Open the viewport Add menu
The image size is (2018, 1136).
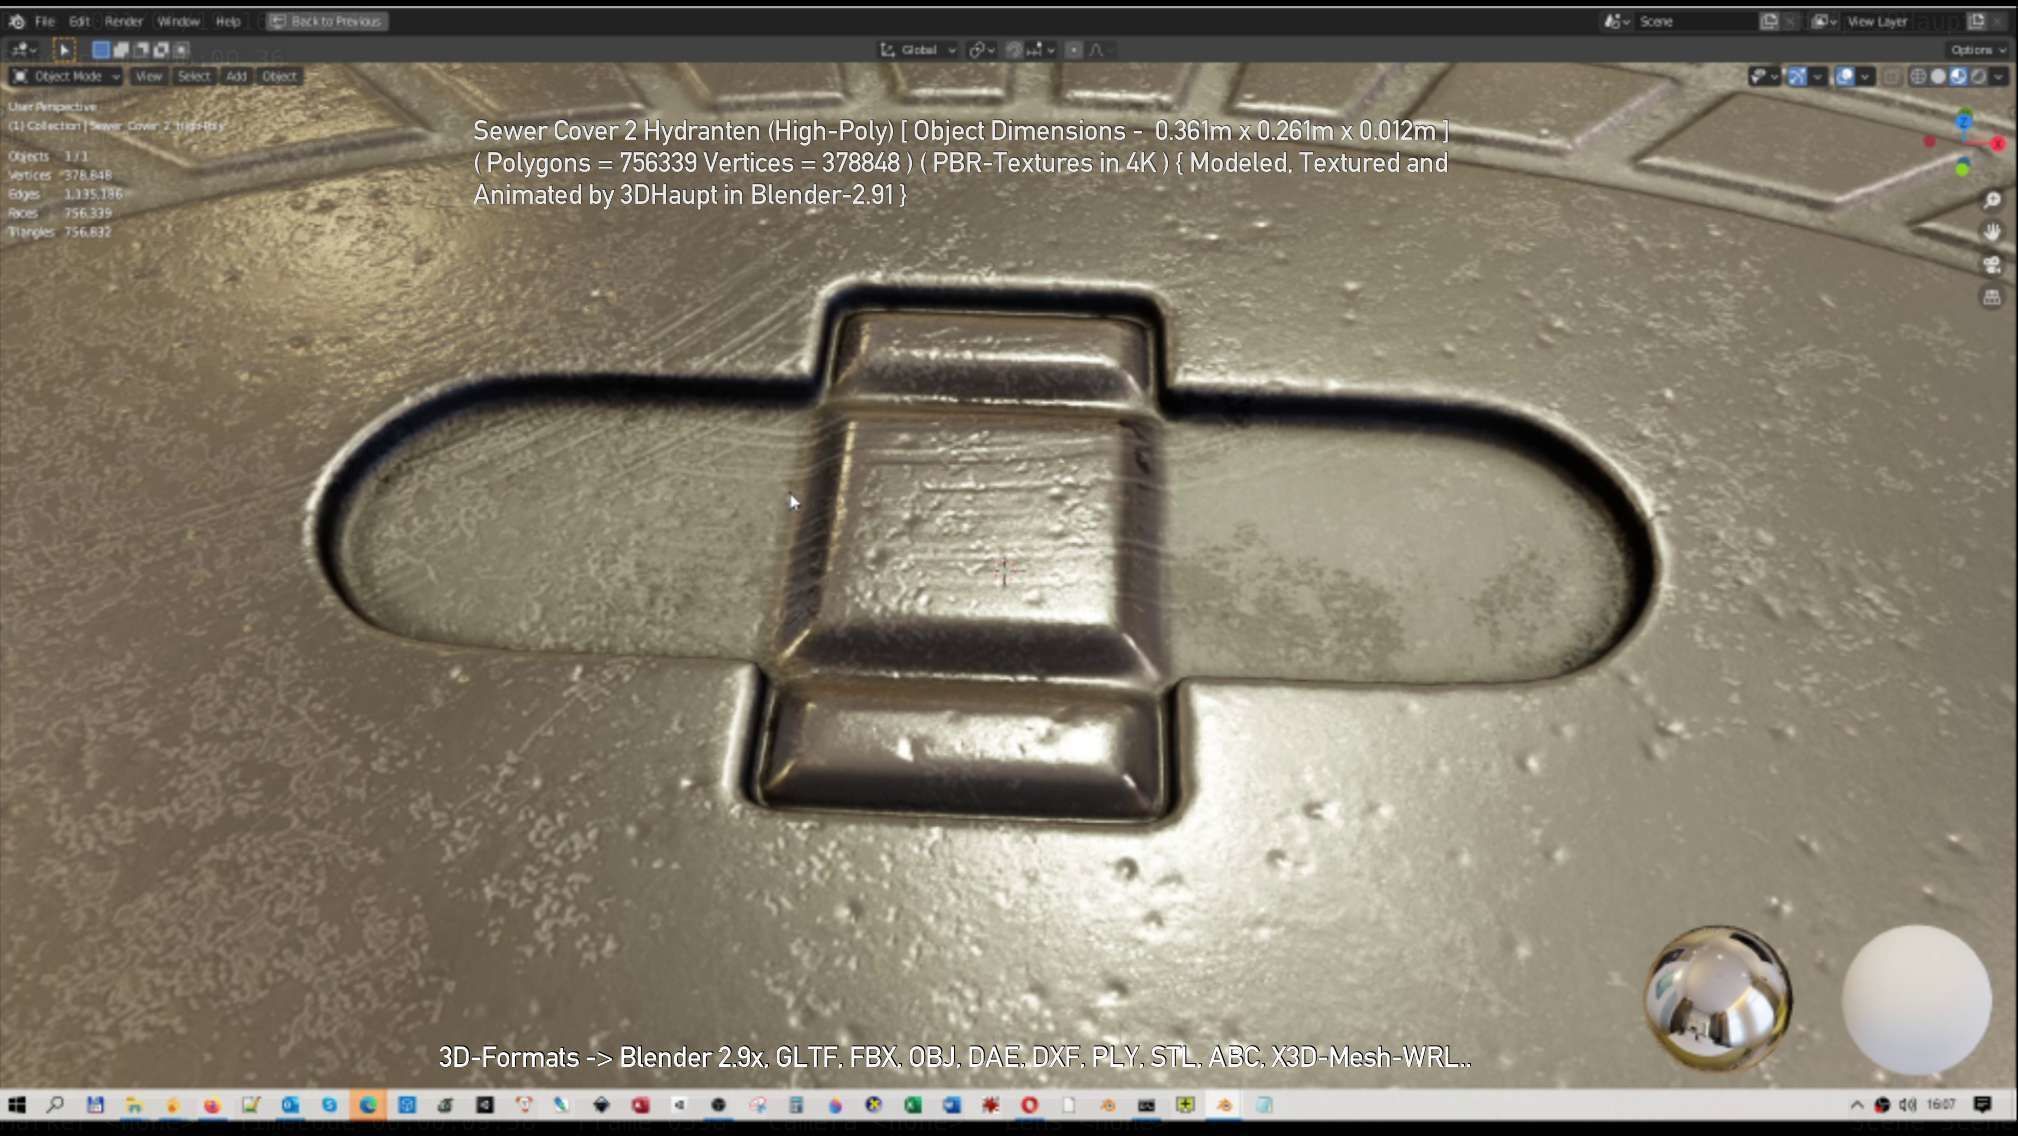236,76
